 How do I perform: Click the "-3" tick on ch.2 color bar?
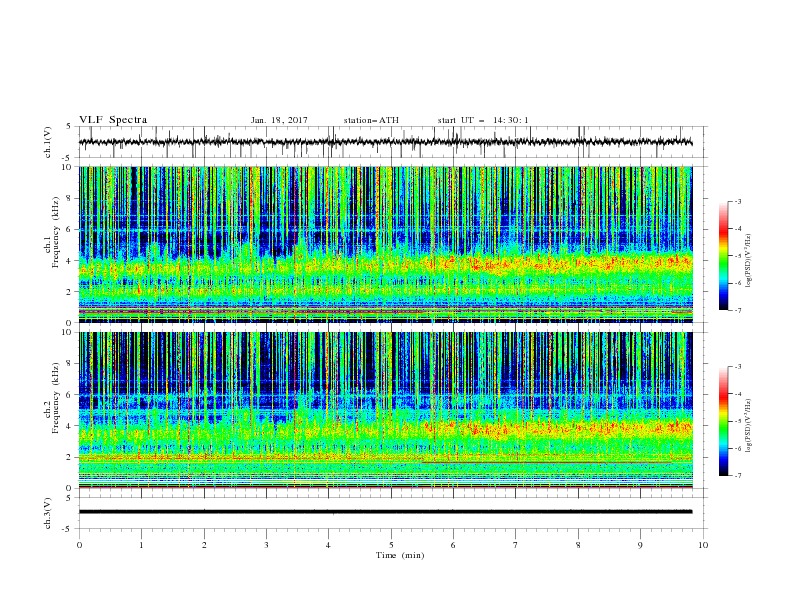tap(738, 367)
